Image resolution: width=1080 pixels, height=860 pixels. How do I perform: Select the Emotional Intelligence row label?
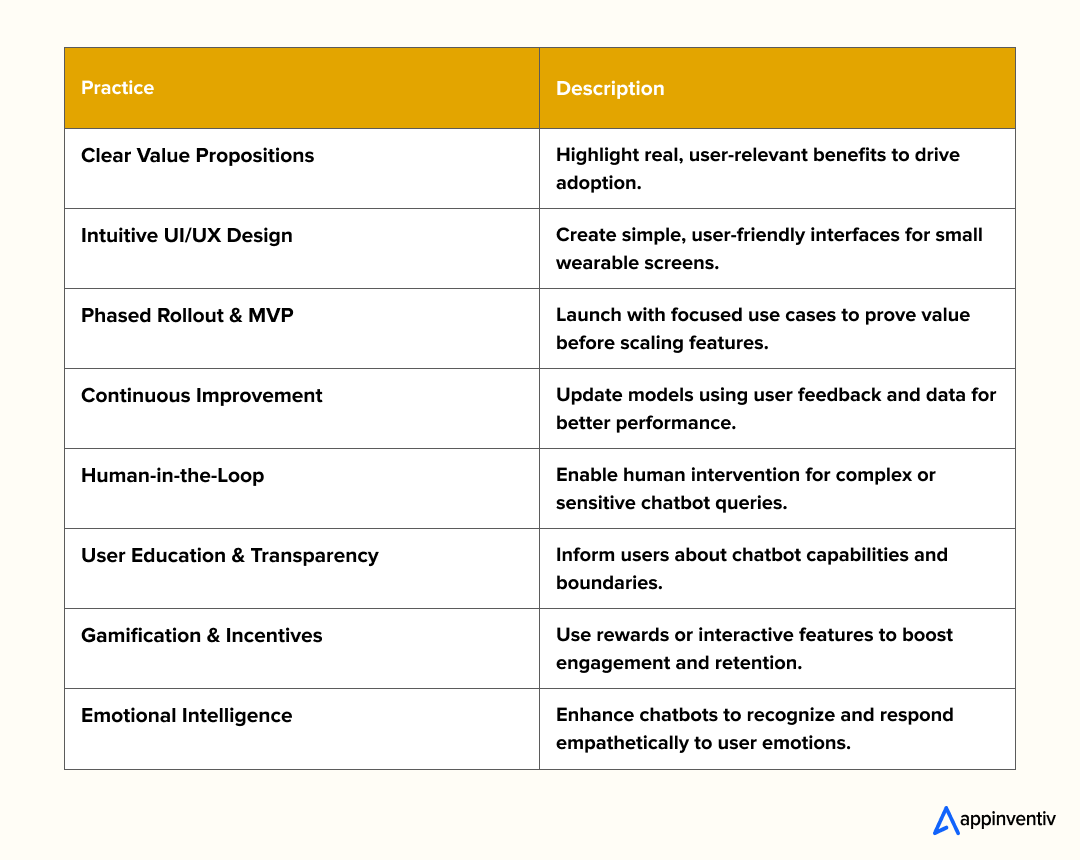coord(187,716)
